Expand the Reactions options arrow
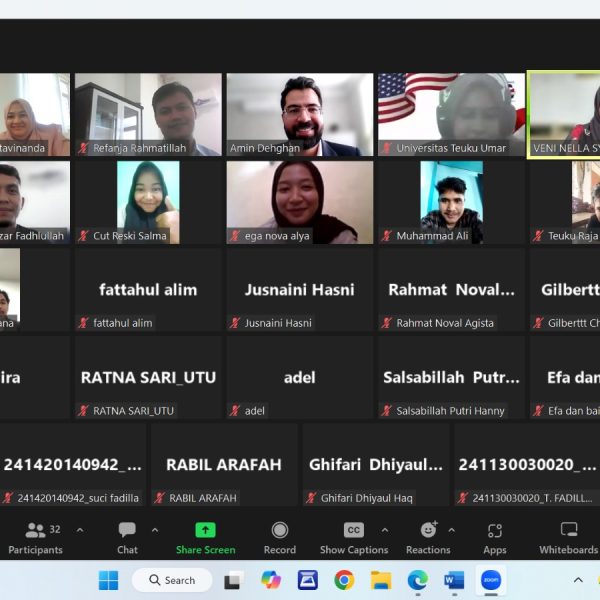 [x=451, y=530]
